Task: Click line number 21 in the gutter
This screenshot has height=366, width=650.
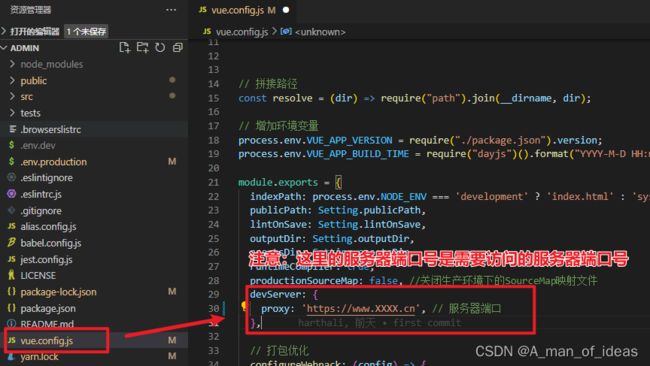Action: pyautogui.click(x=213, y=182)
